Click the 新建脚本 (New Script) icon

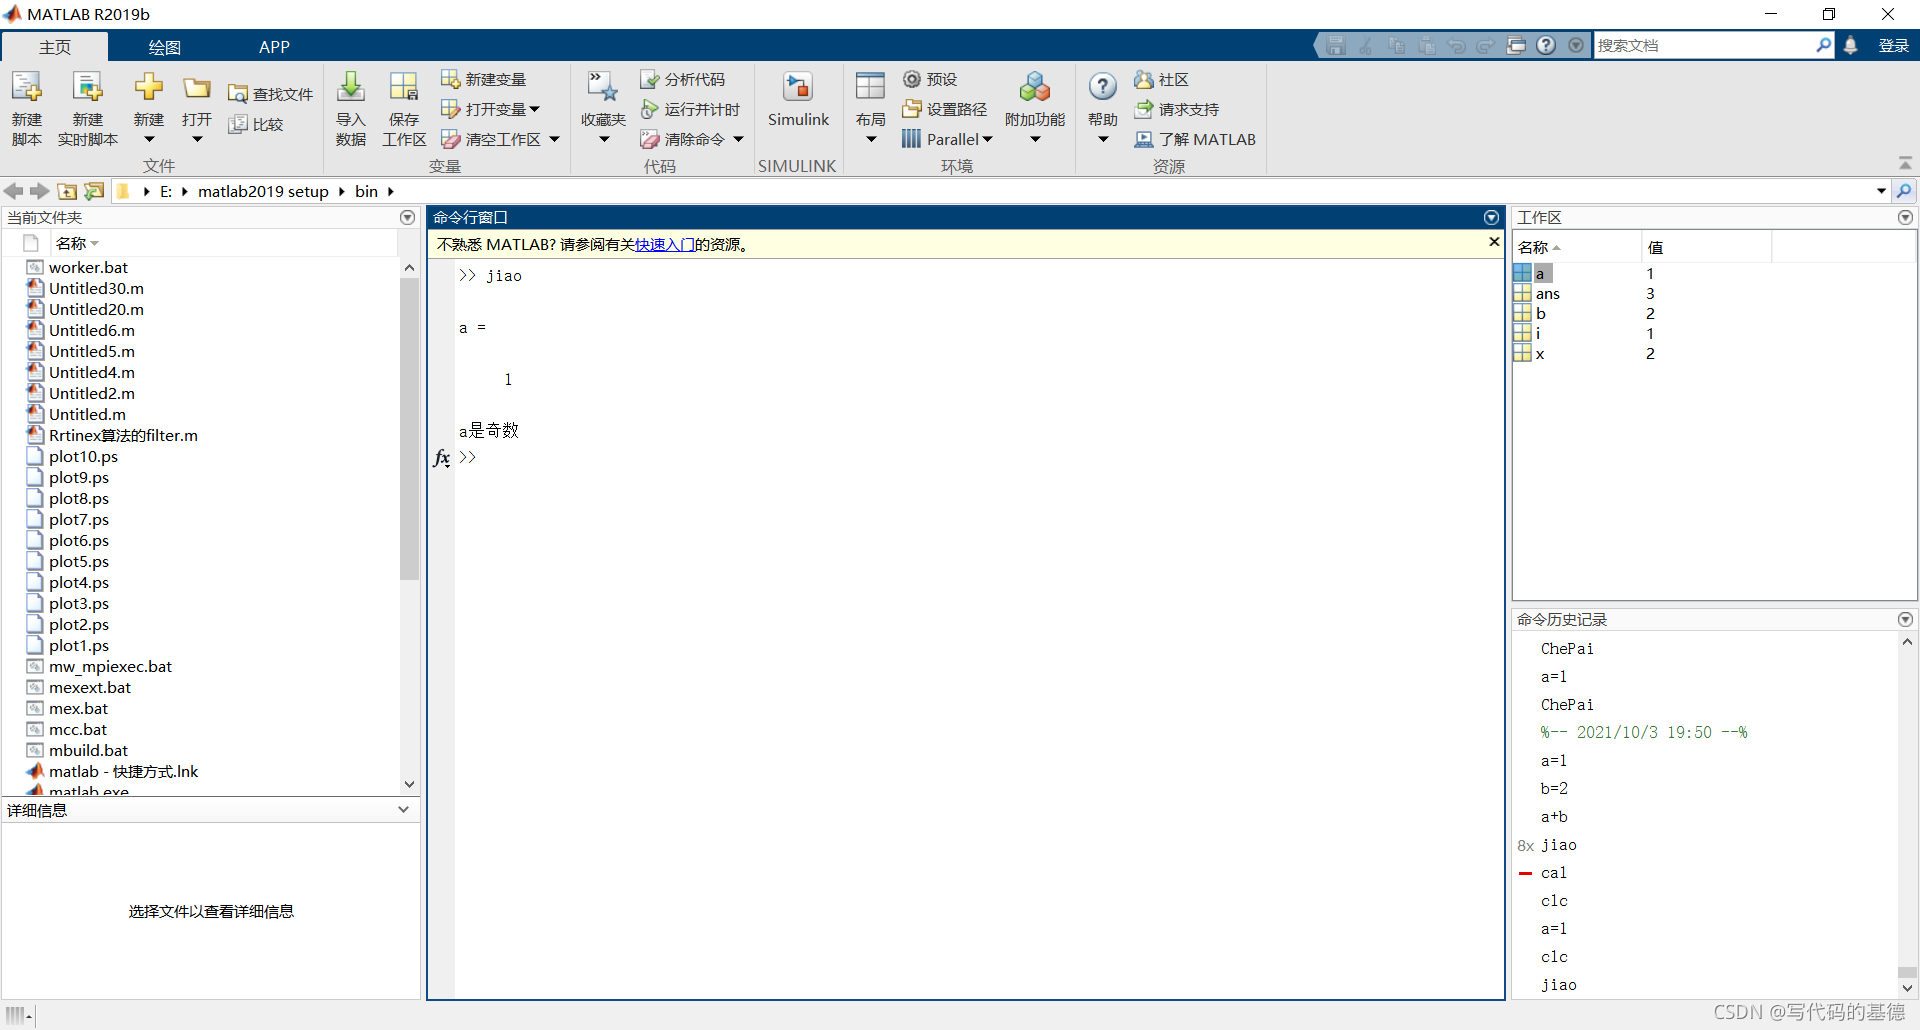27,88
